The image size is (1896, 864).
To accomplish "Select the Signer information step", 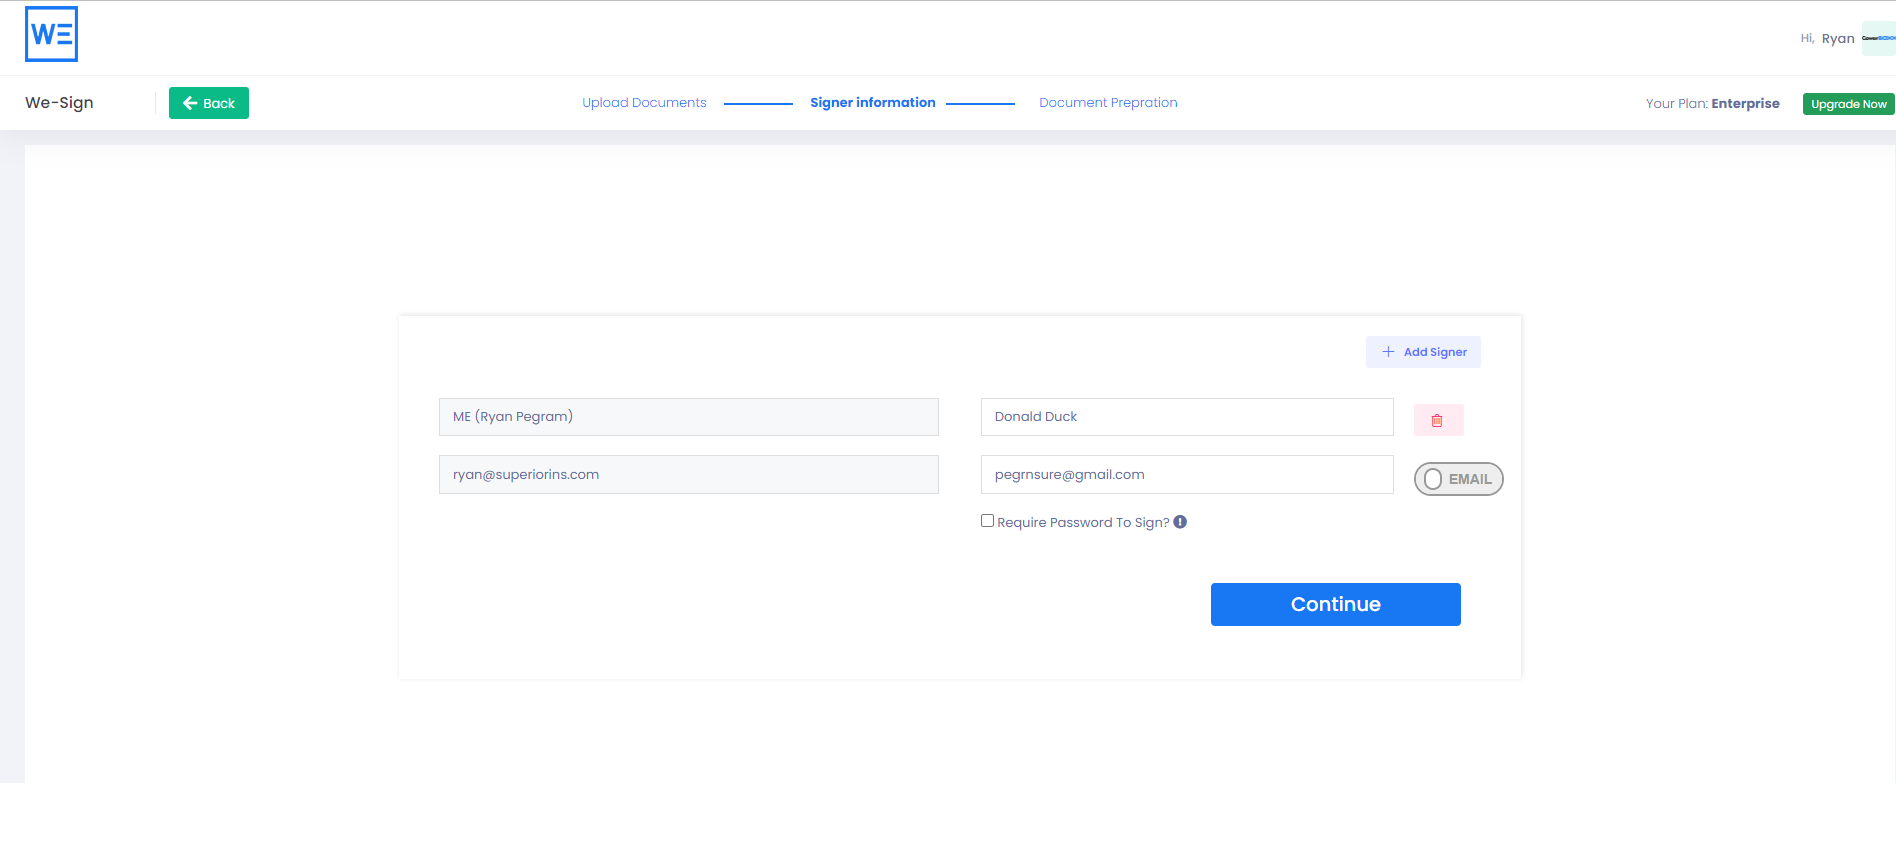I will (872, 103).
